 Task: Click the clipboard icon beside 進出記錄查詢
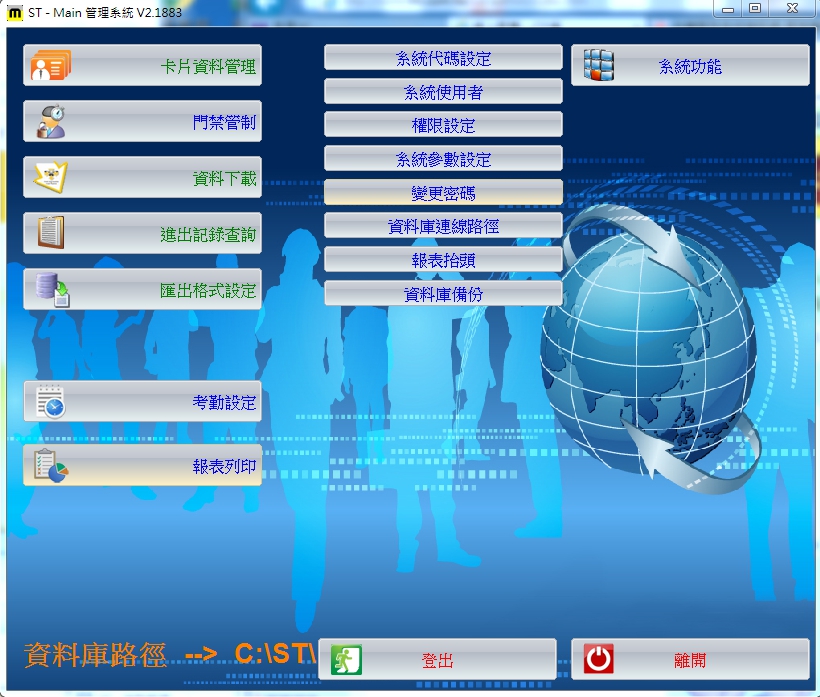(50, 234)
